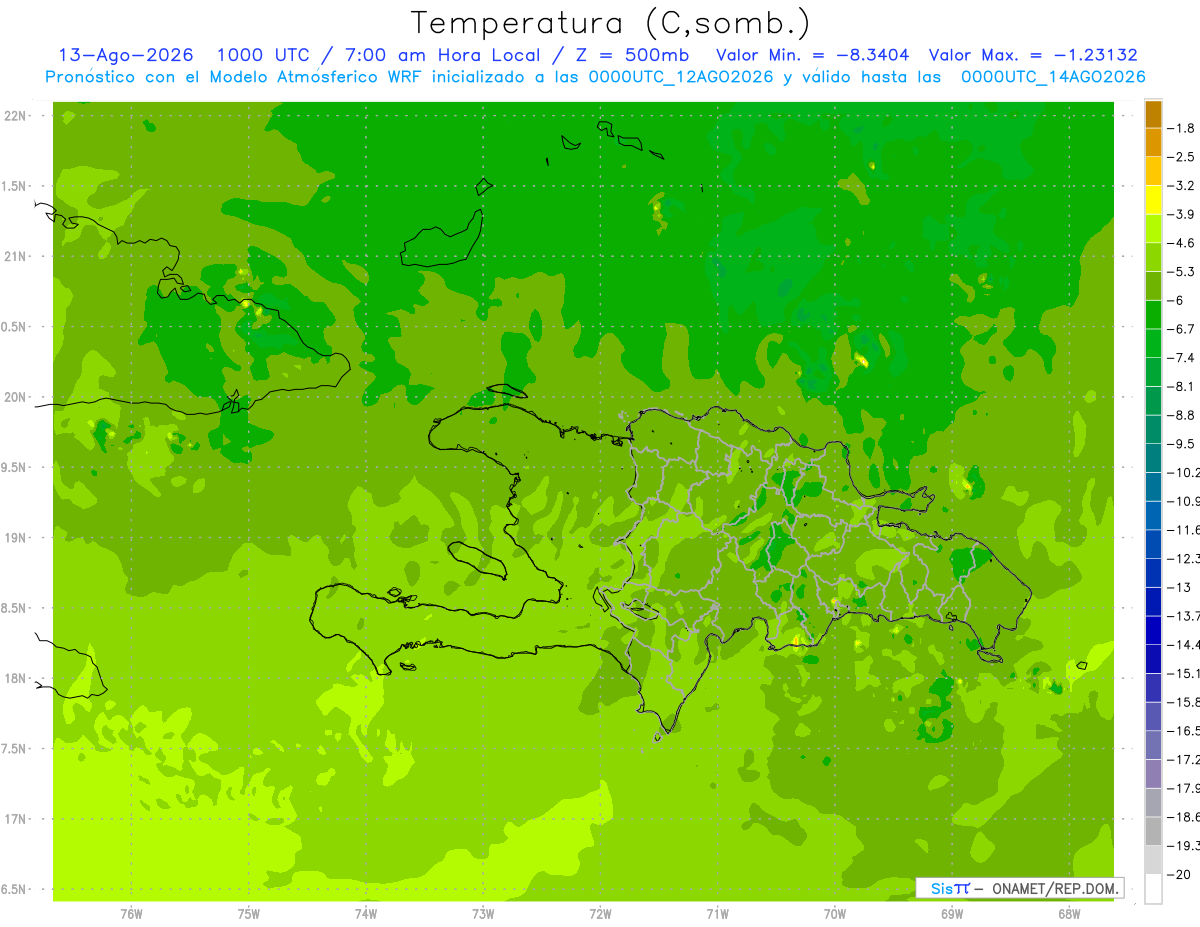The image size is (1200, 927).
Task: Click the legend value '-9.5'
Action: (1181, 444)
